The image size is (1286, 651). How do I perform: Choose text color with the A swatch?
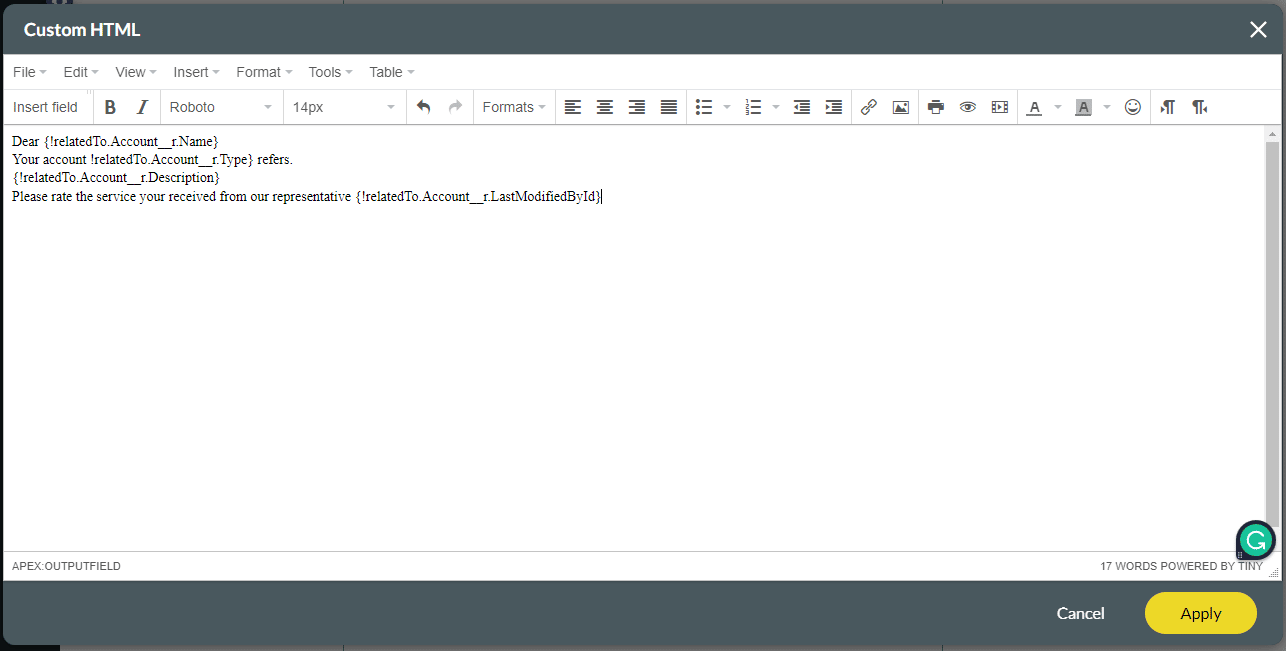coord(1034,107)
